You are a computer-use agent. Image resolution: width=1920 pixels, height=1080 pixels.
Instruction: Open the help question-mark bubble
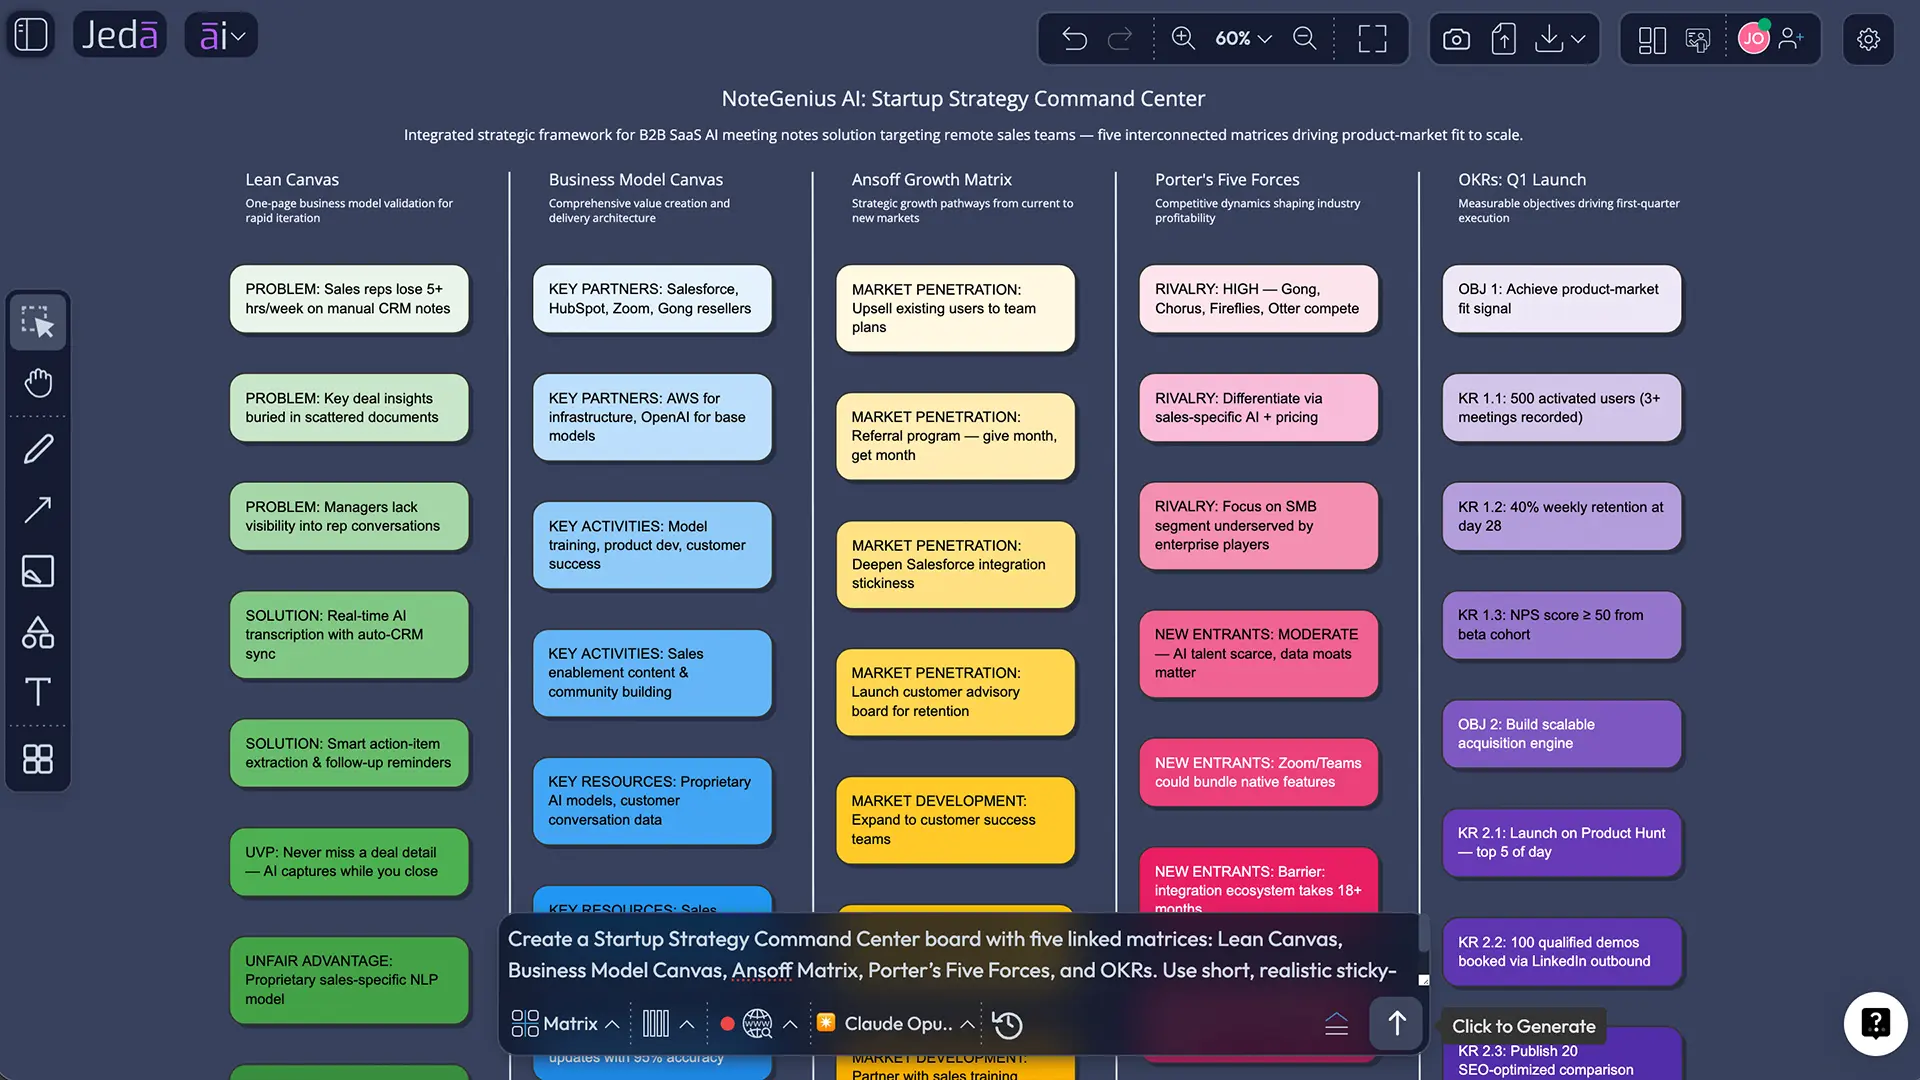(x=1875, y=1023)
